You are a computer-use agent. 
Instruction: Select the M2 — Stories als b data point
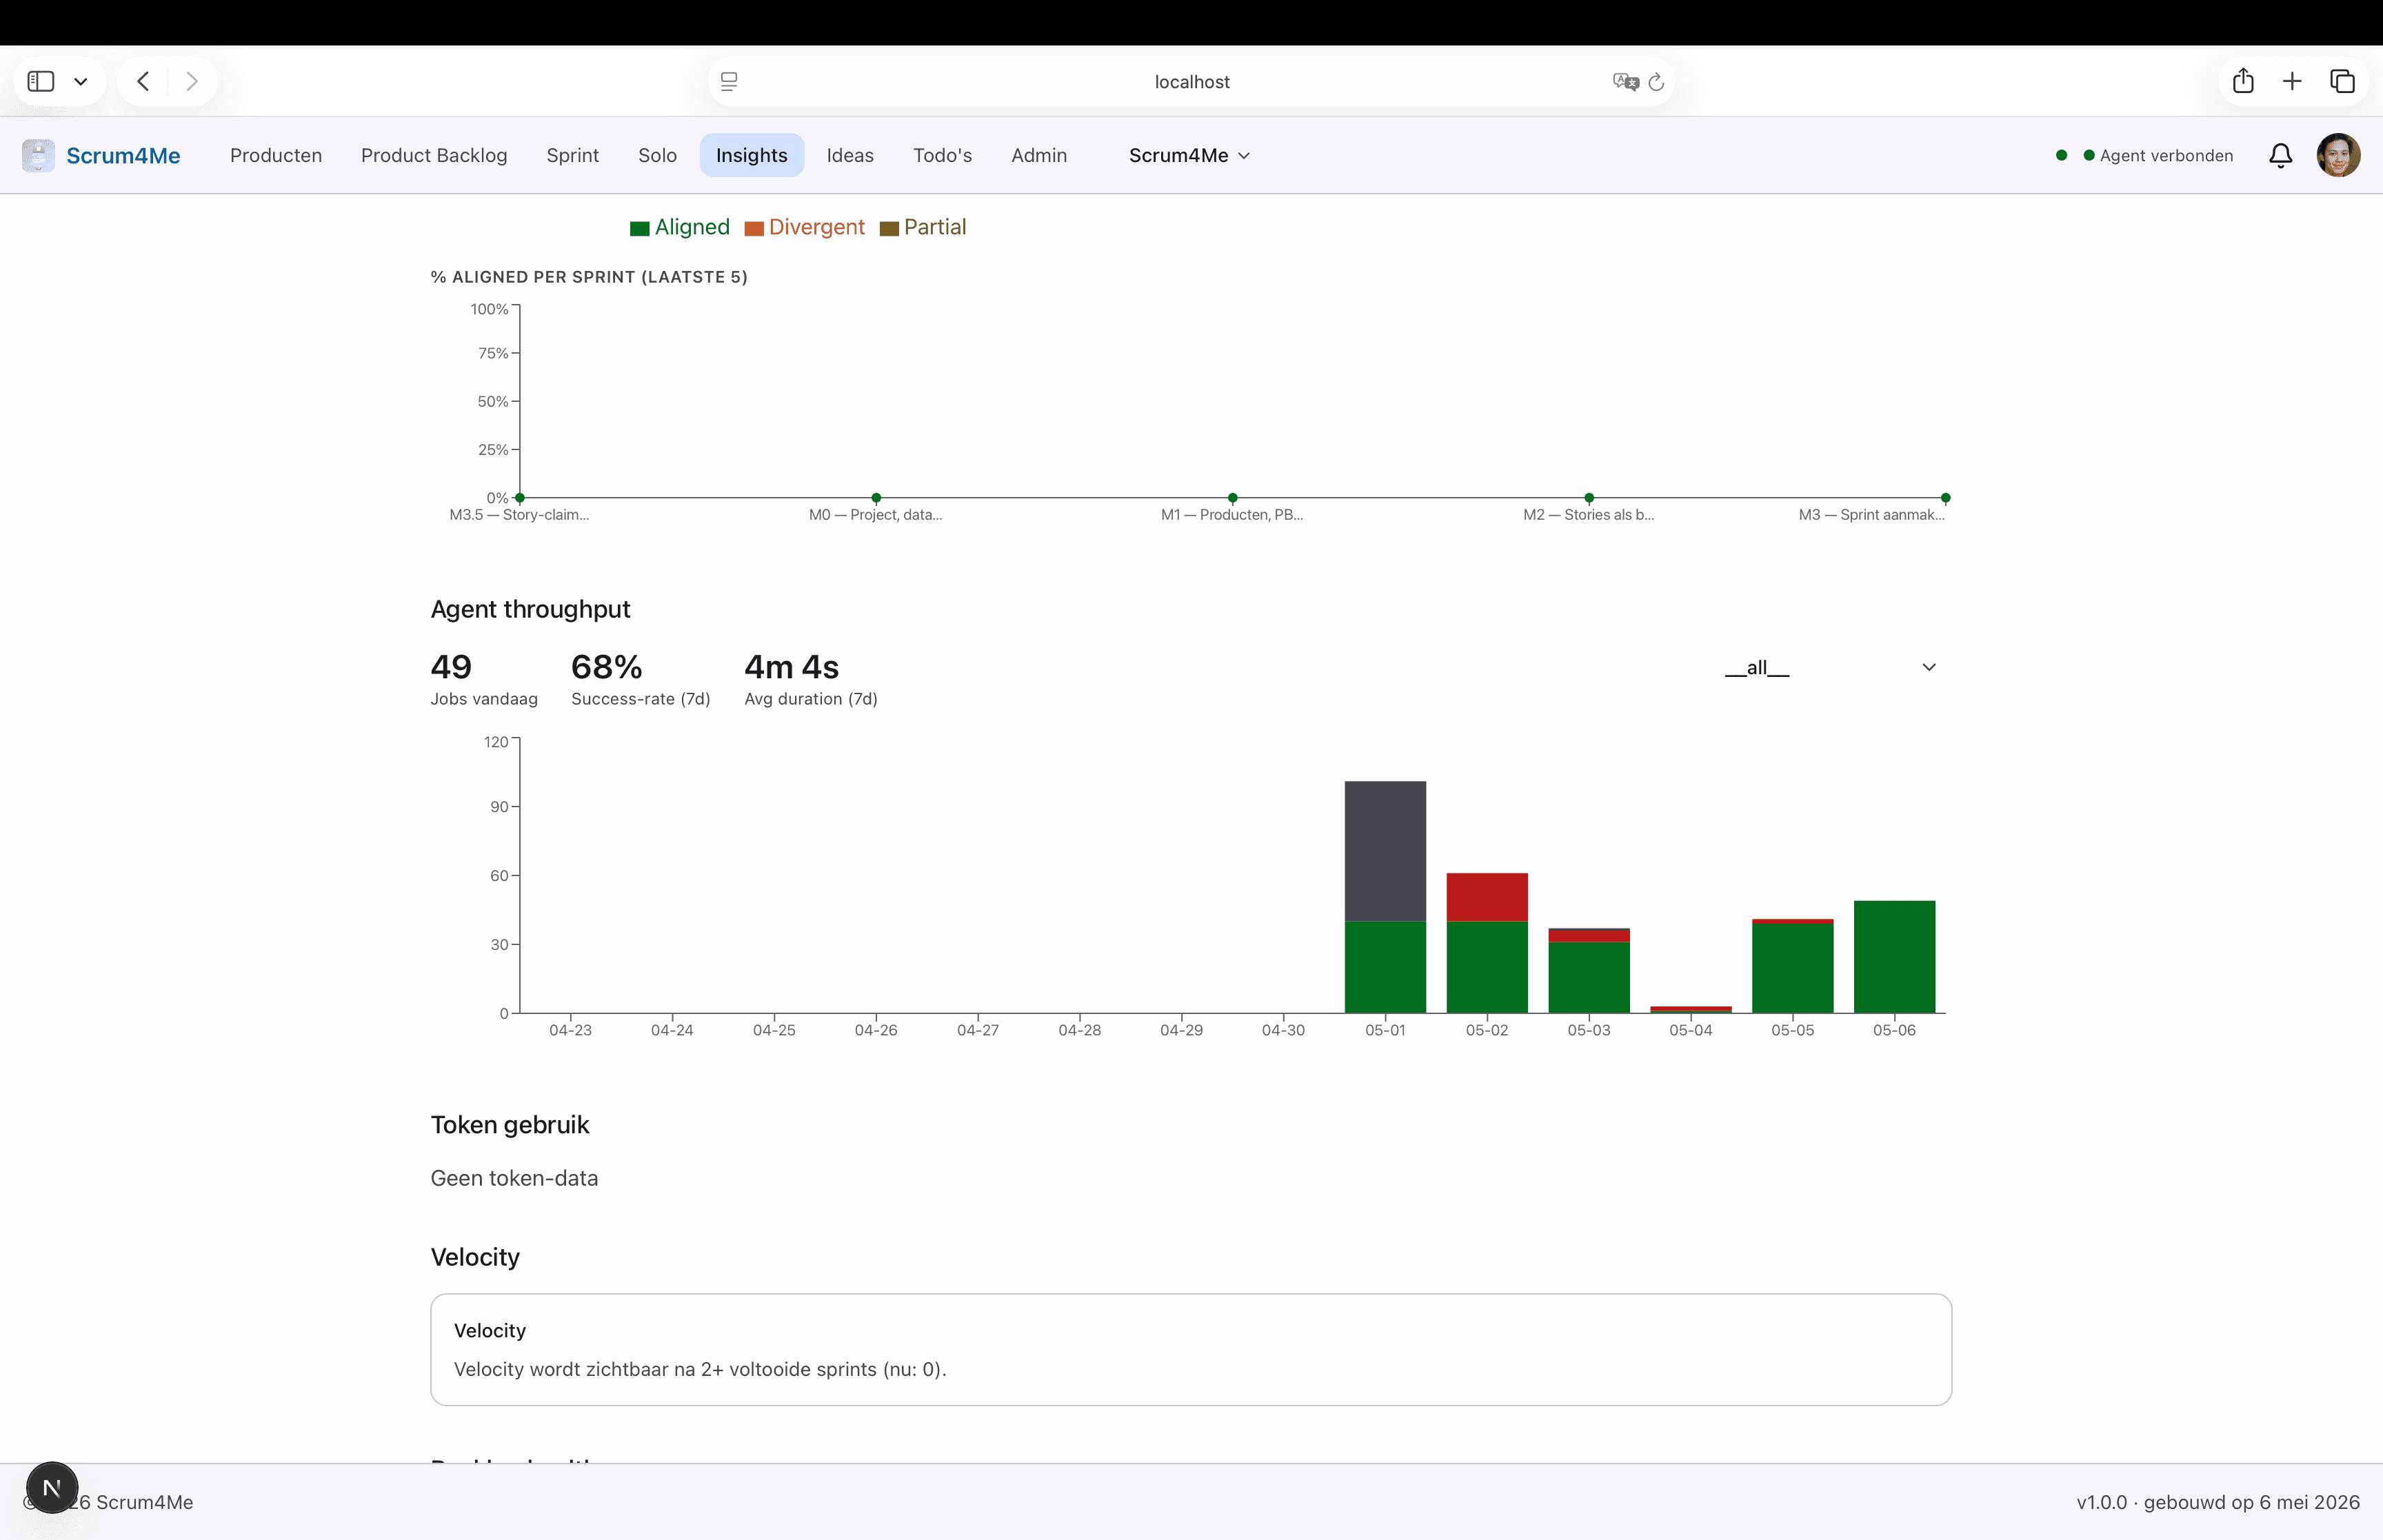[1589, 497]
